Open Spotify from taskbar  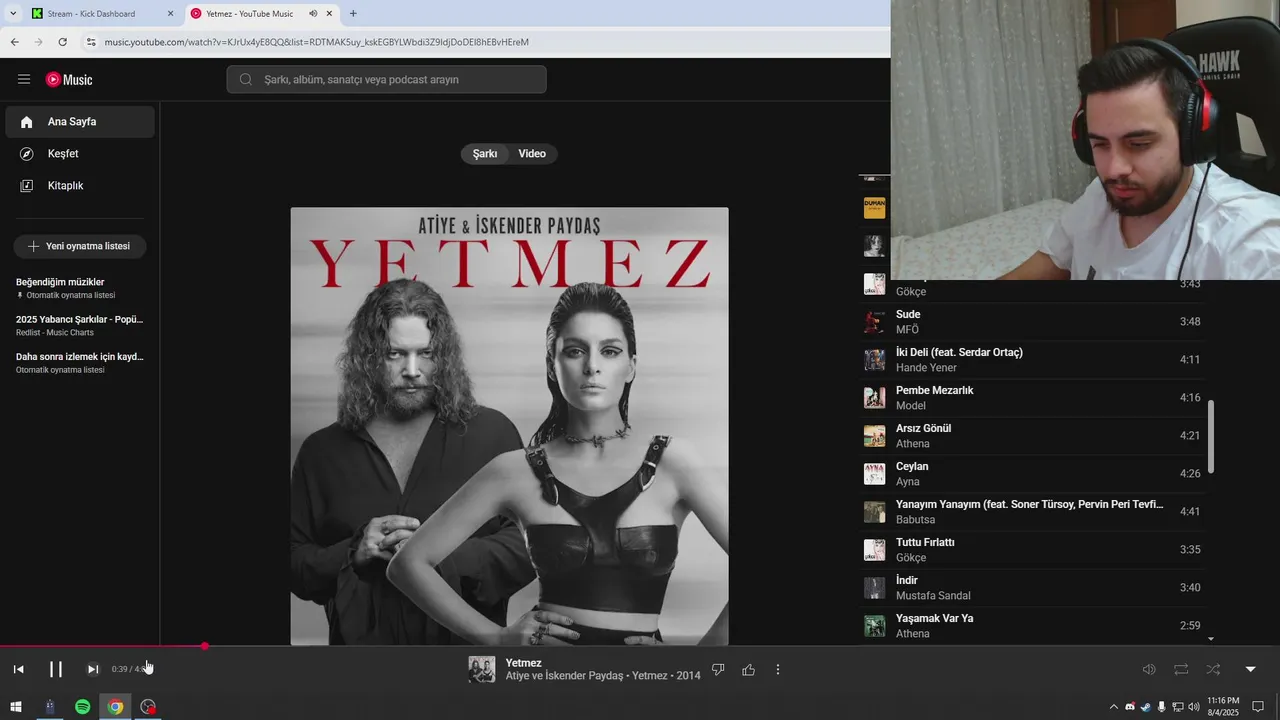click(82, 707)
